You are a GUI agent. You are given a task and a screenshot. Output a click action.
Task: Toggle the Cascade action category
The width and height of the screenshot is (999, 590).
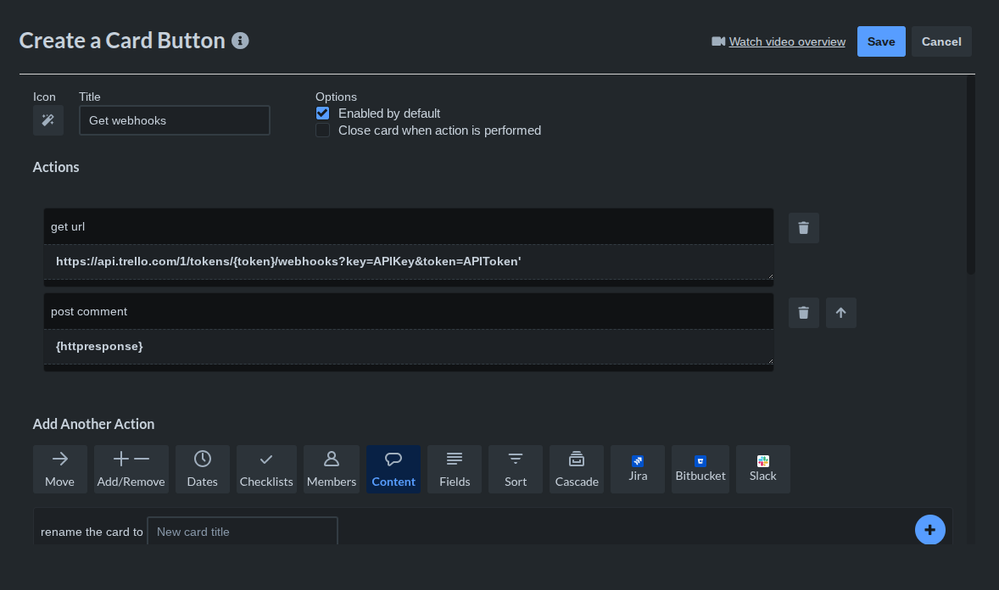576,469
